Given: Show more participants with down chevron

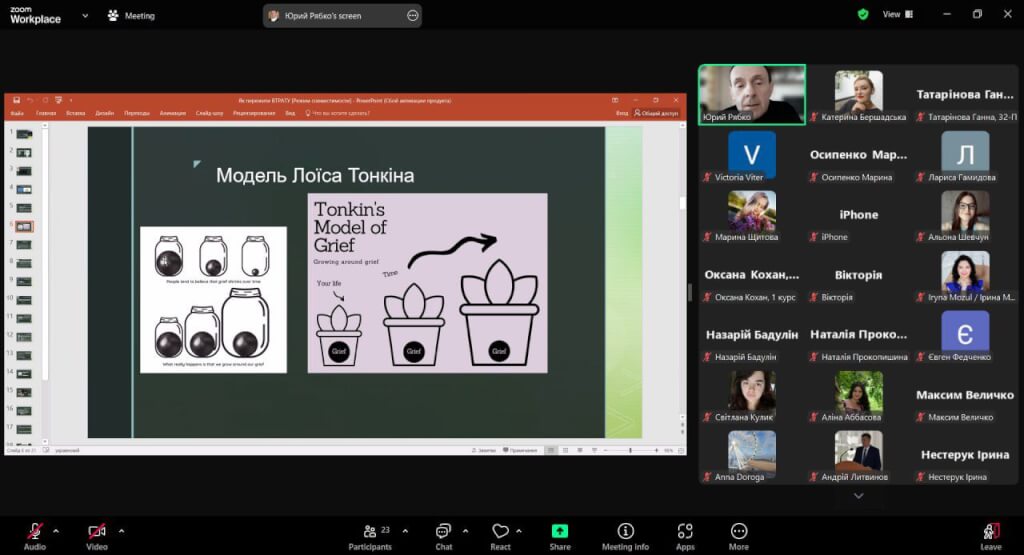Looking at the screenshot, I should pyautogui.click(x=858, y=495).
